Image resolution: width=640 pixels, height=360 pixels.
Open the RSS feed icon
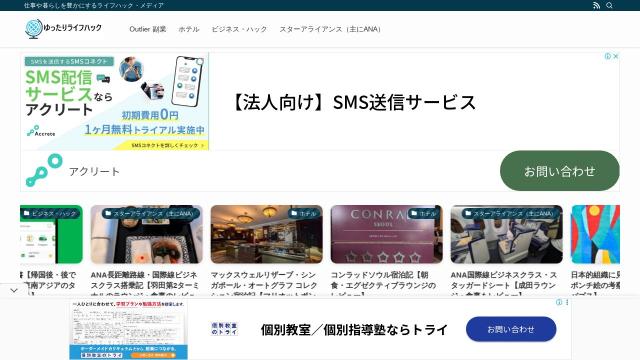point(596,5)
